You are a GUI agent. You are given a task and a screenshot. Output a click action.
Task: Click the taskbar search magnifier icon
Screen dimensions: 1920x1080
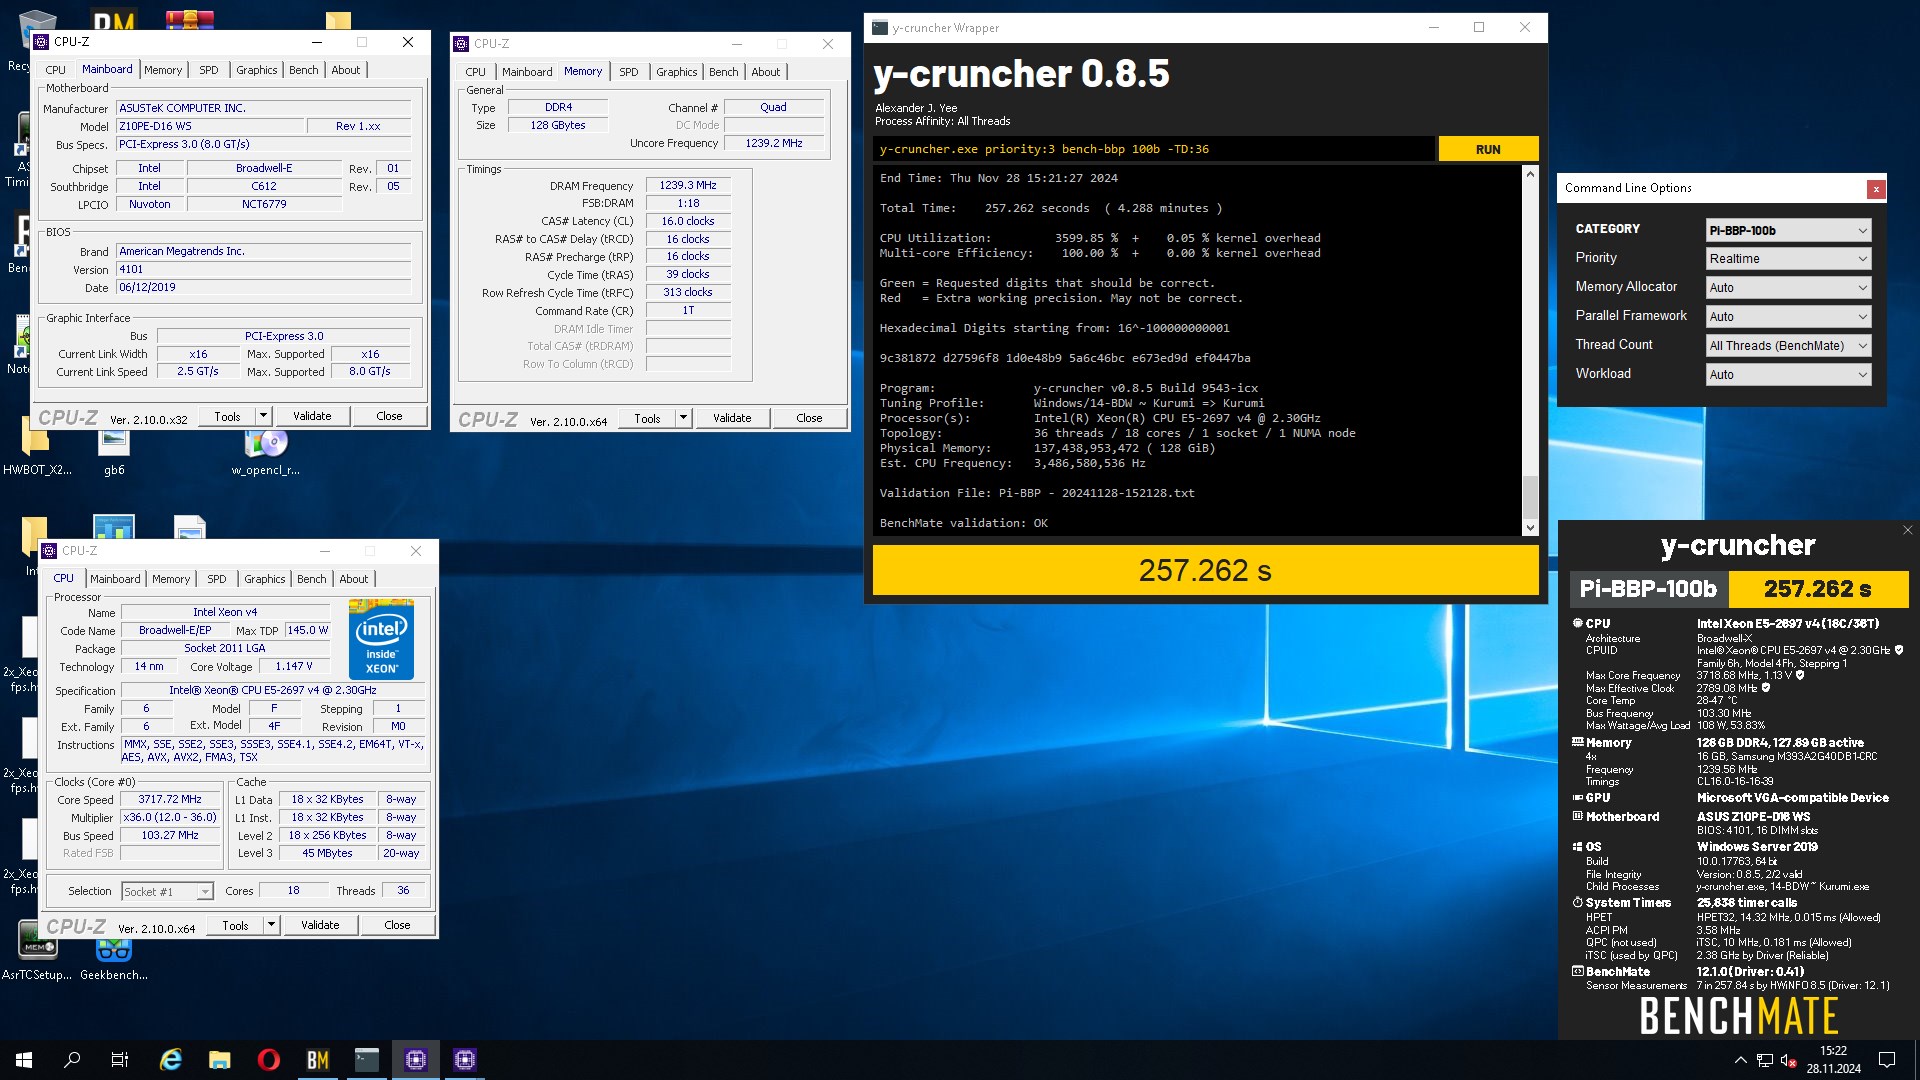coord(72,1060)
